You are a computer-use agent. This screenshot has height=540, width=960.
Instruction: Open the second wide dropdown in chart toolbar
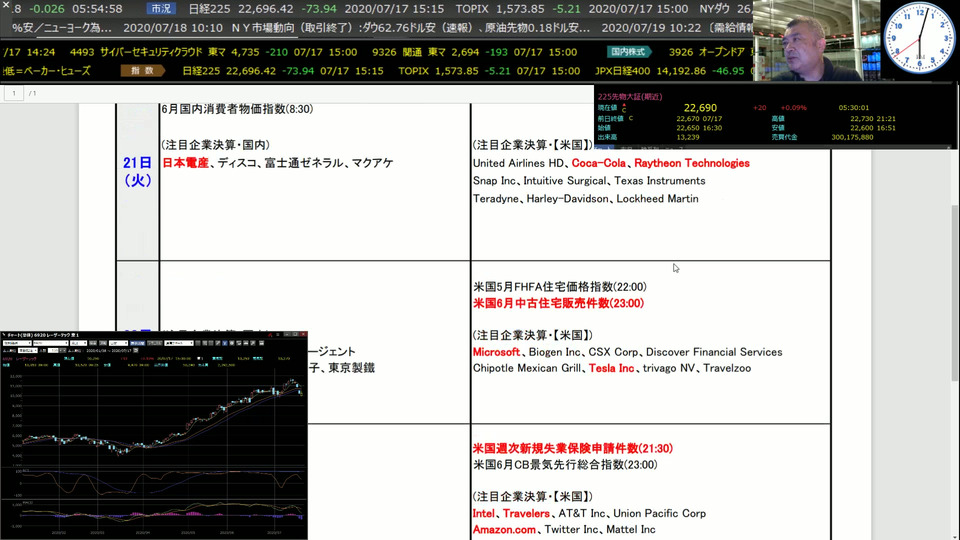coord(51,343)
